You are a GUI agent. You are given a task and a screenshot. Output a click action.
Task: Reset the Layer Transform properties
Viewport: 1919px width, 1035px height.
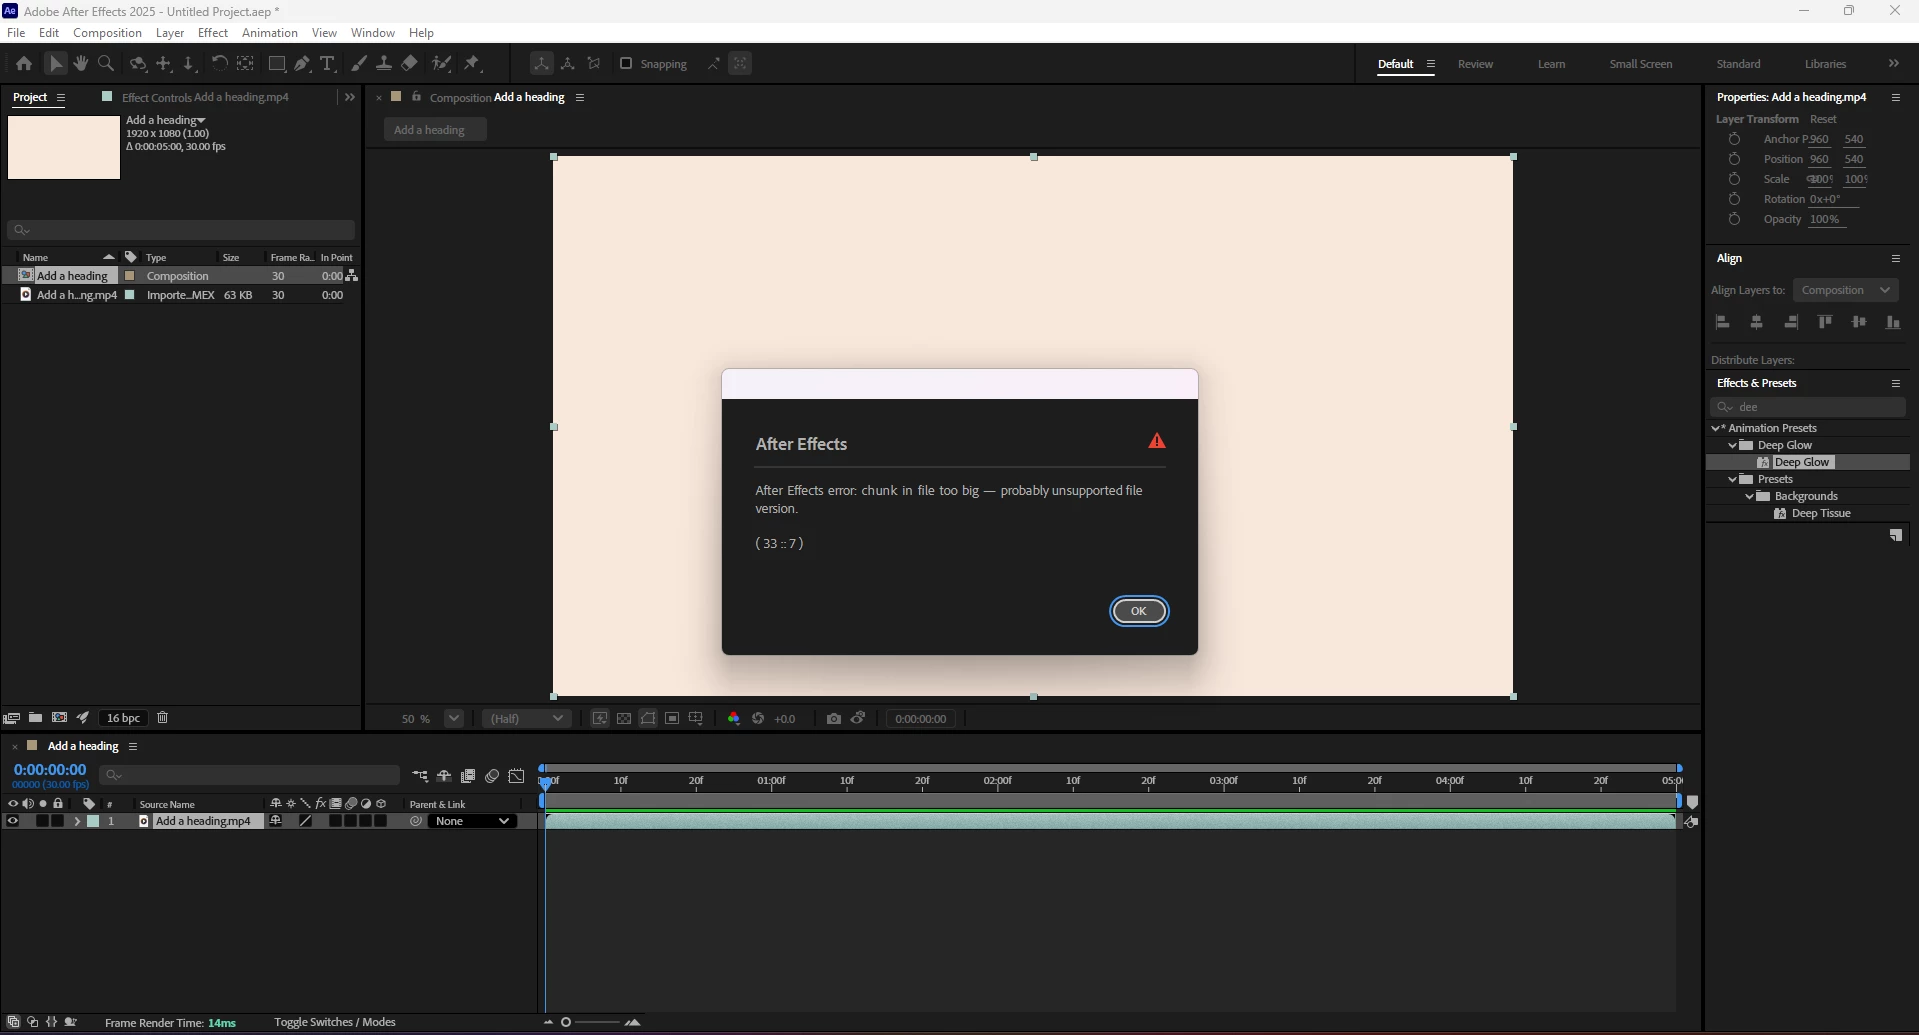point(1823,119)
